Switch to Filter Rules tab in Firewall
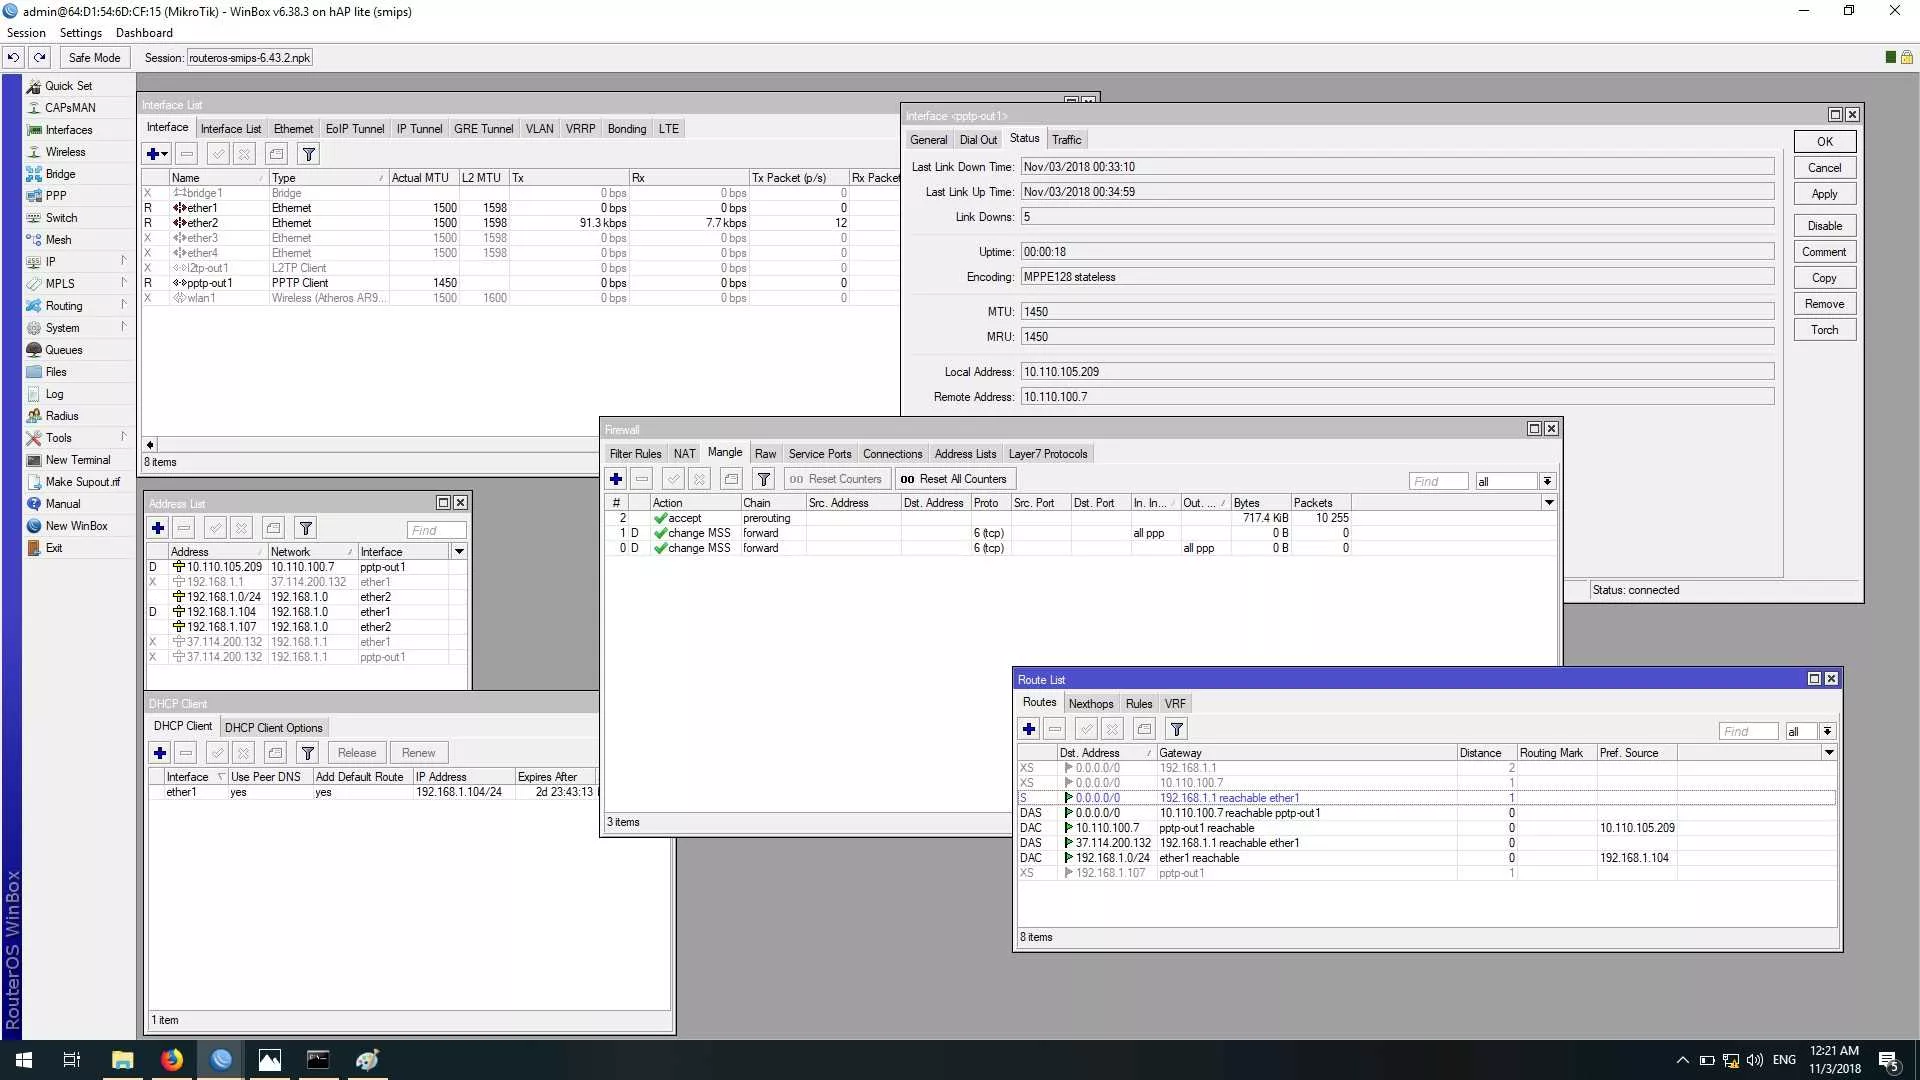 [x=635, y=454]
